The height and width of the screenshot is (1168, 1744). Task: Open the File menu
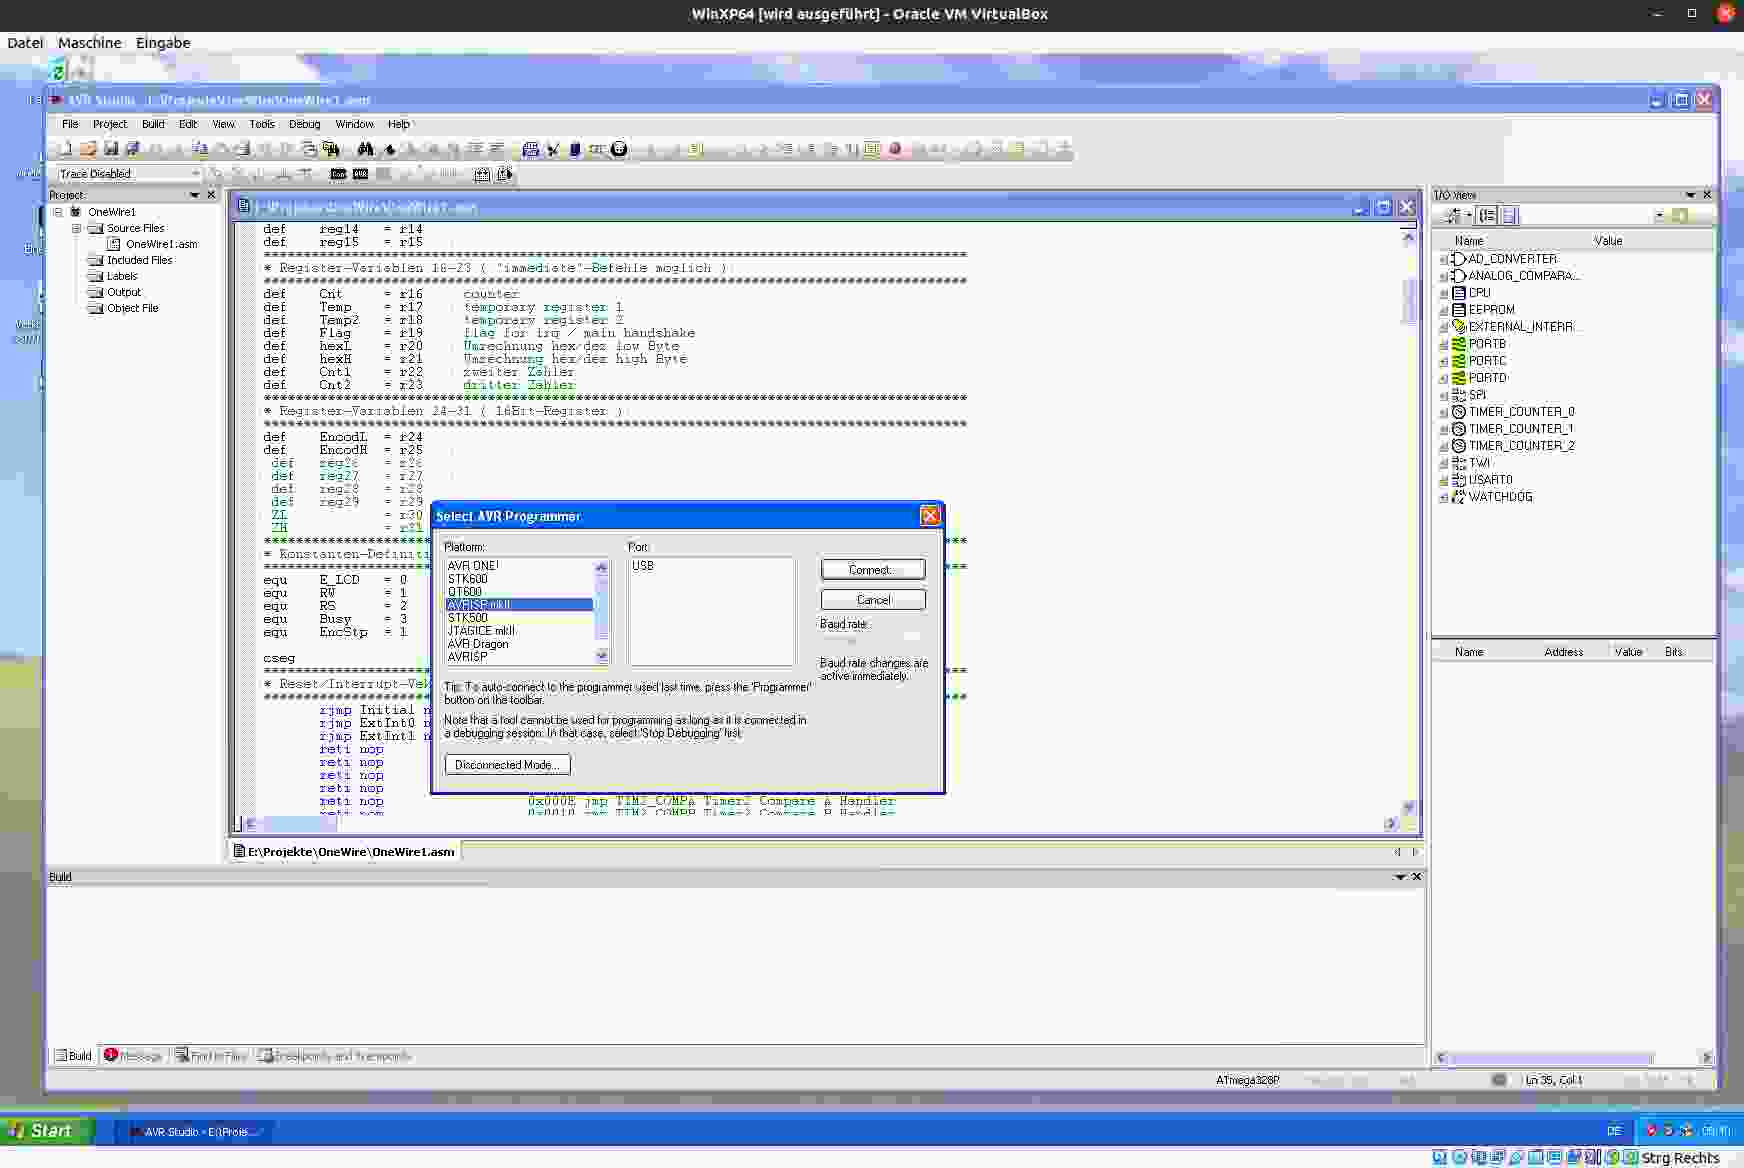tap(70, 124)
